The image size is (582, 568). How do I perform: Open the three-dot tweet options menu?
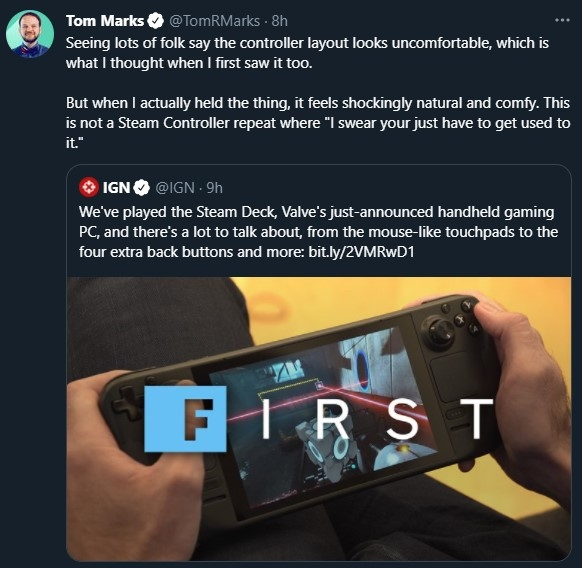click(x=562, y=20)
